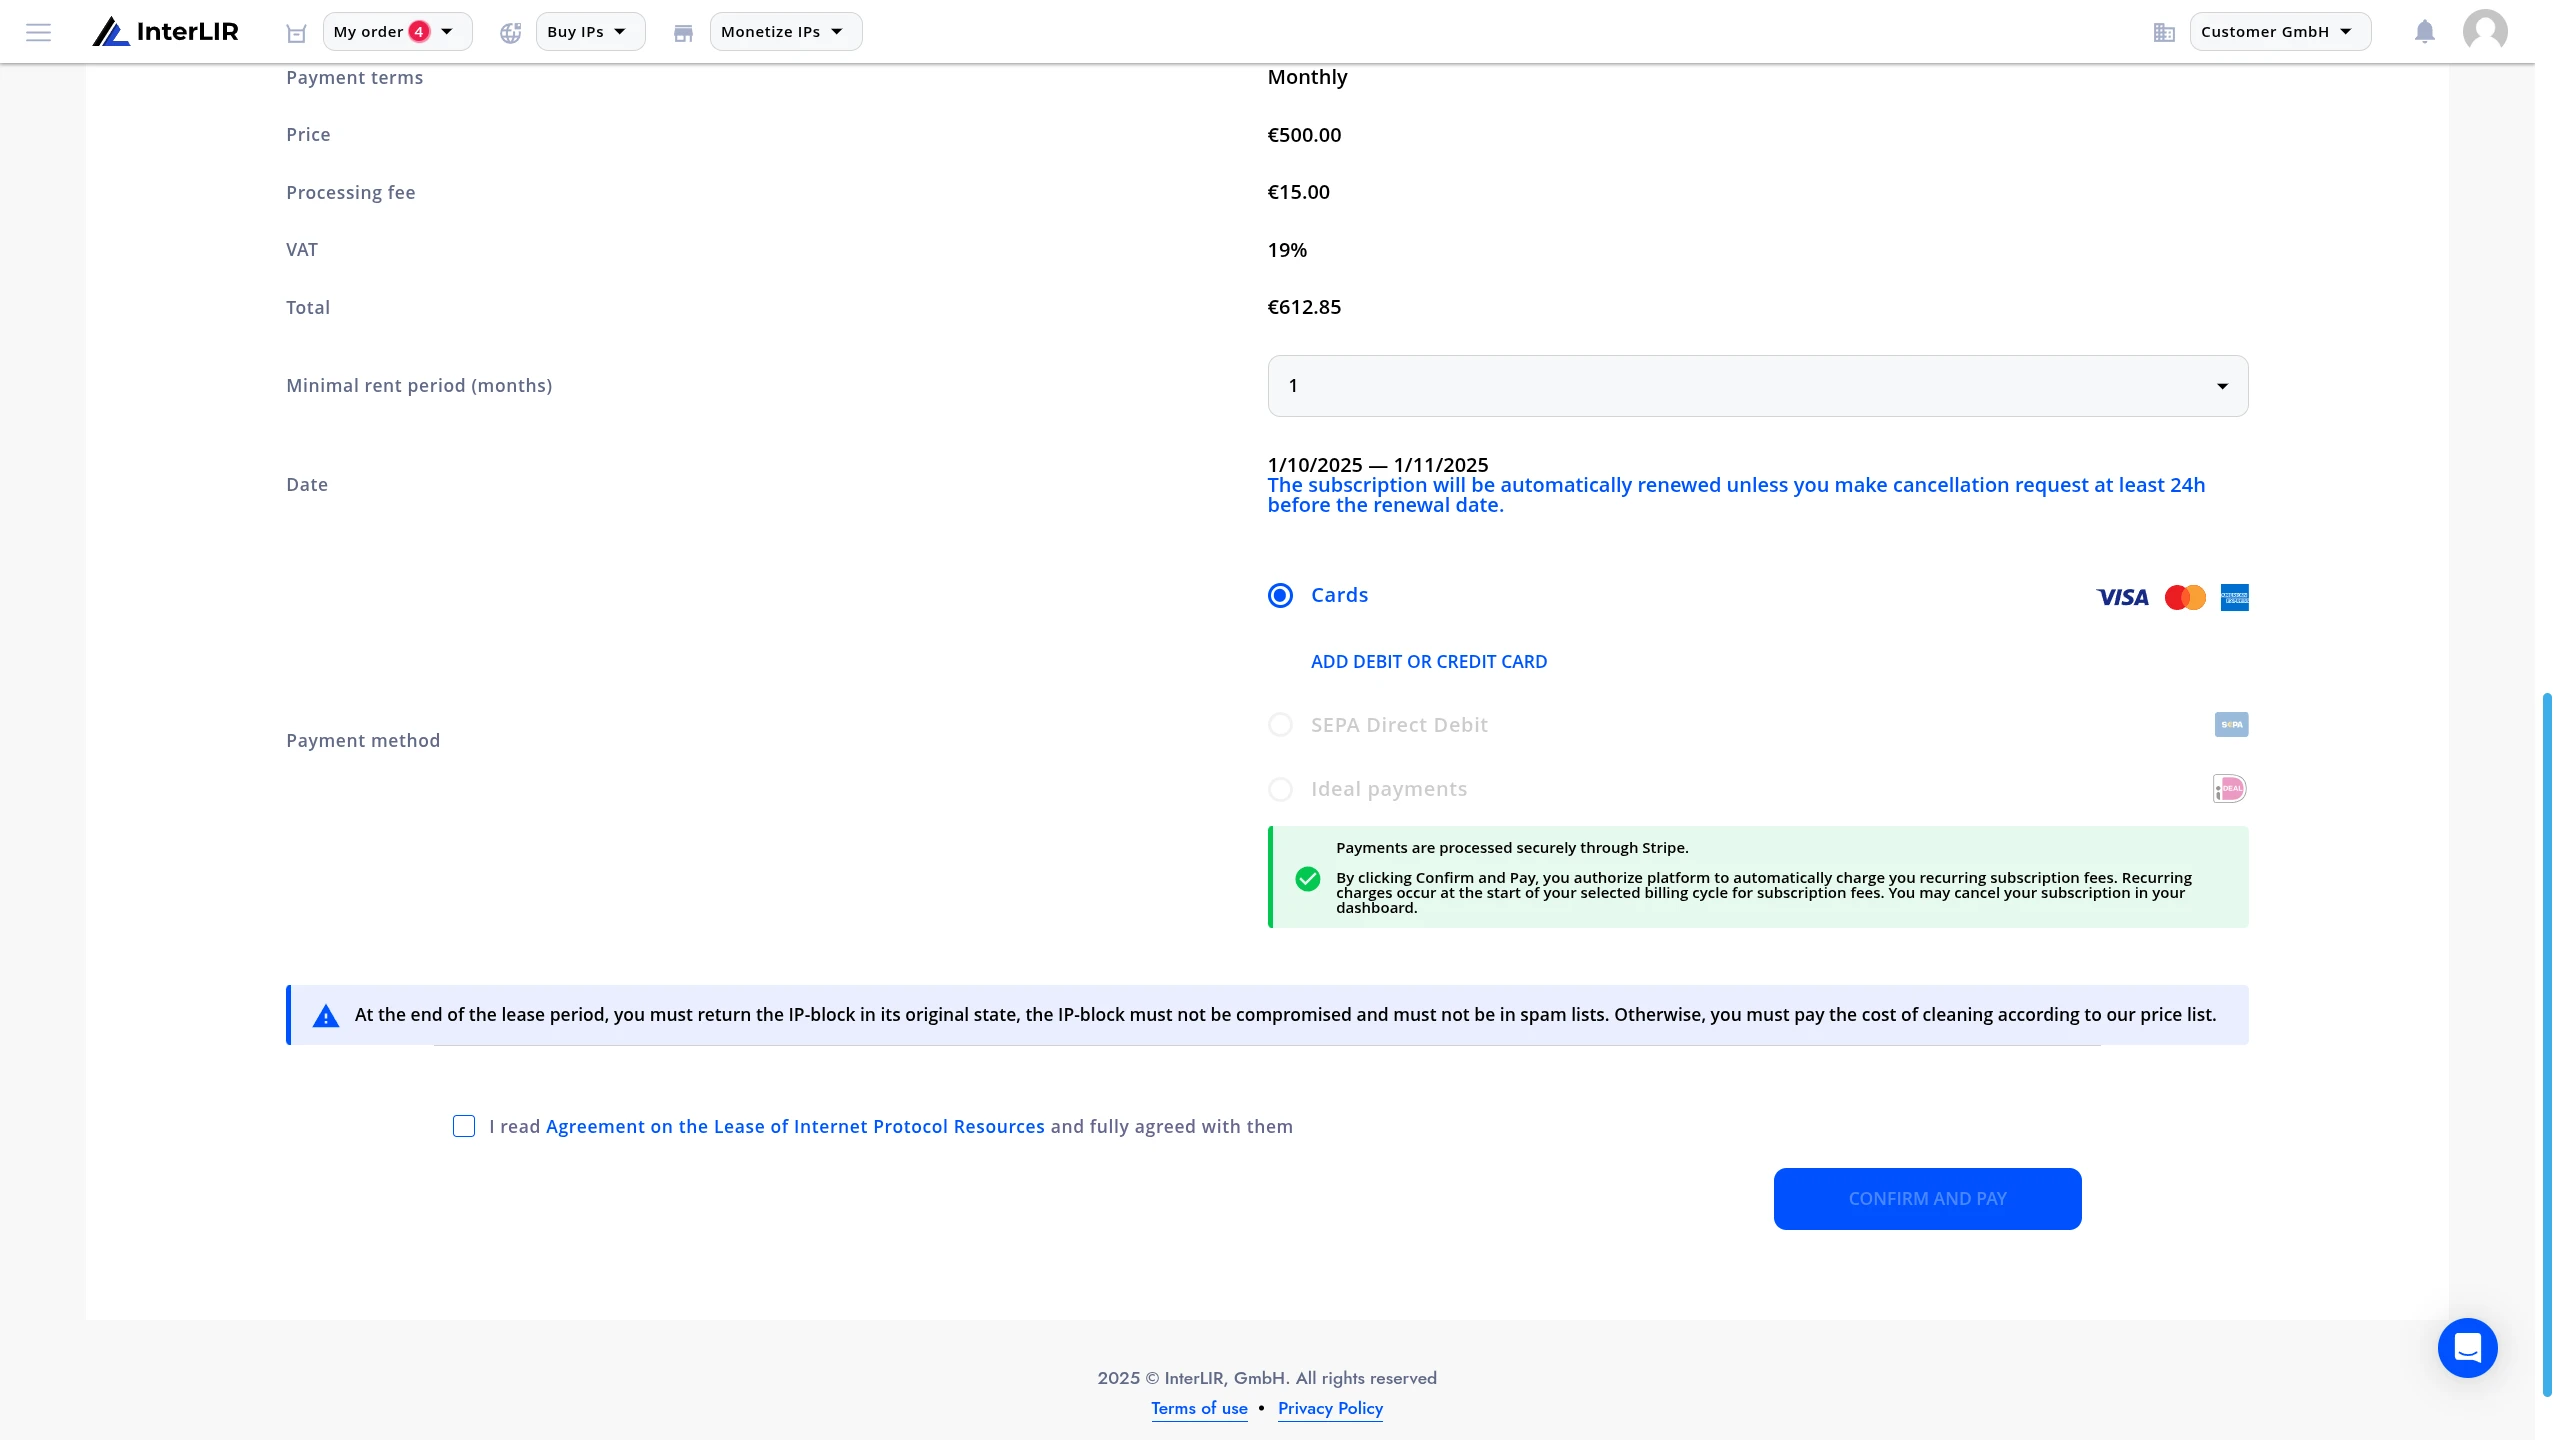Click the green checkmark Stripe icon
The height and width of the screenshot is (1440, 2560).
(1307, 878)
